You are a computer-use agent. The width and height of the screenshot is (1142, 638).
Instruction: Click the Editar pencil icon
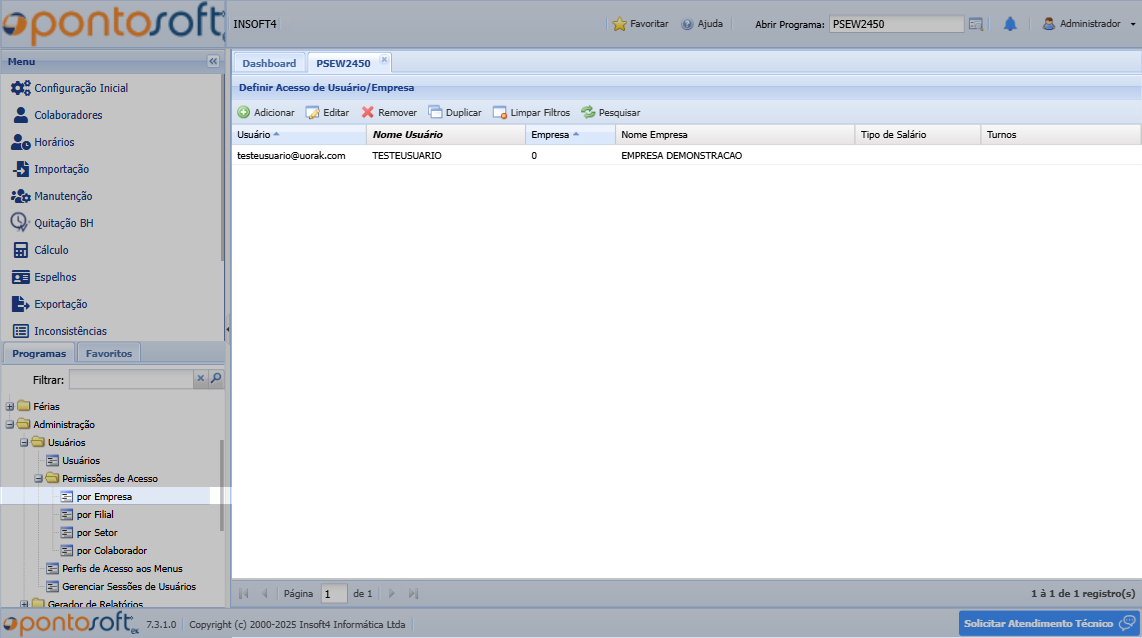click(x=313, y=113)
